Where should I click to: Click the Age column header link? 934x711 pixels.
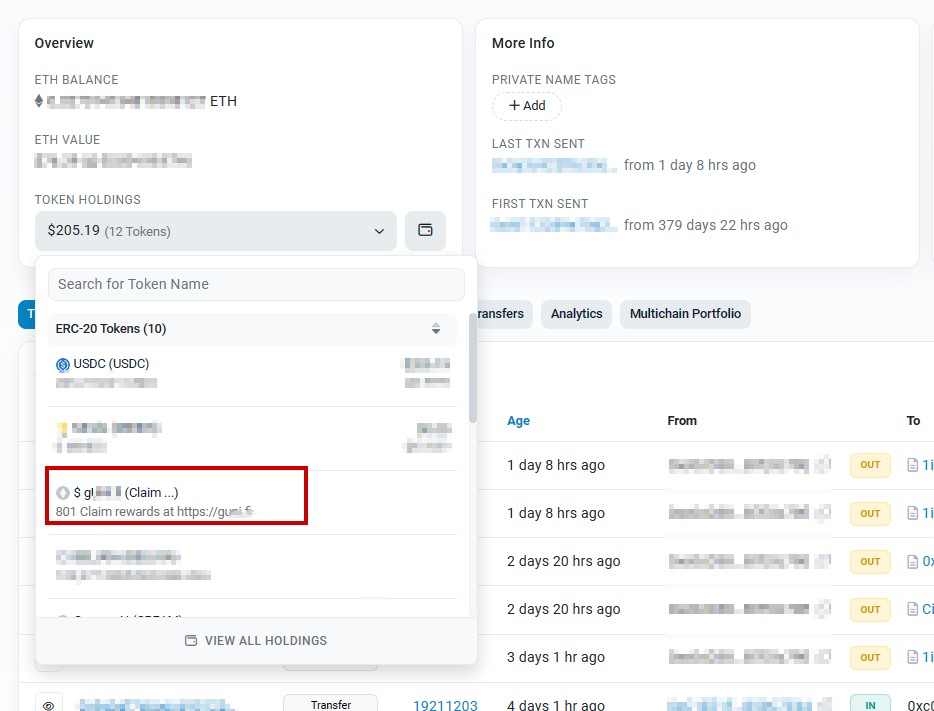(x=518, y=421)
